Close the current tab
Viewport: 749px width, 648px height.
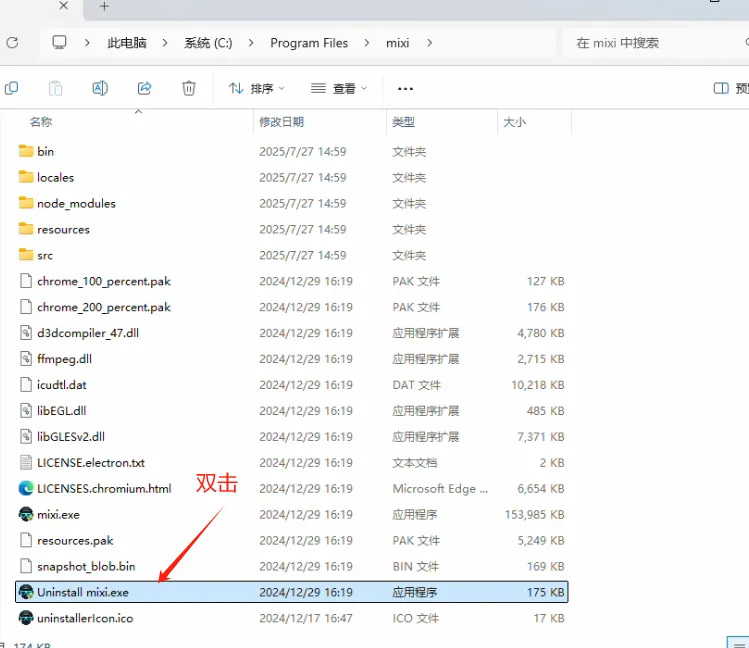64,6
